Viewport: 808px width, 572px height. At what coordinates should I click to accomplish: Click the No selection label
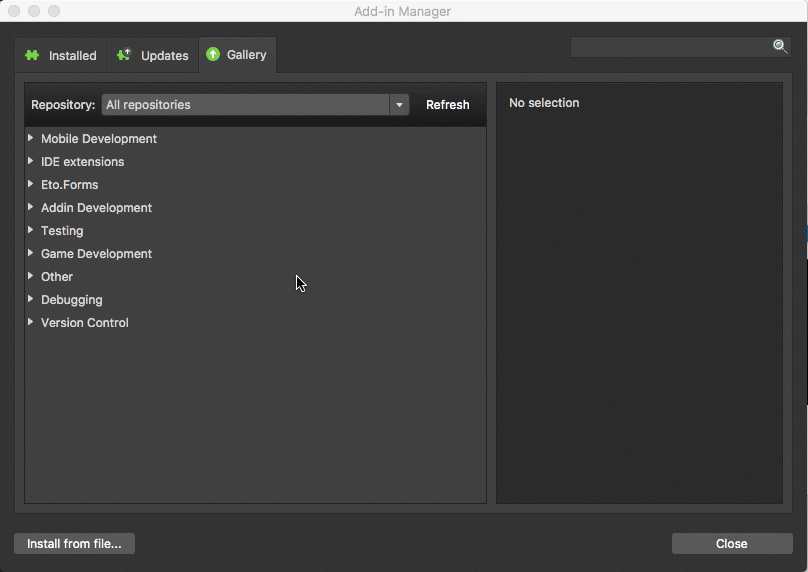(544, 103)
